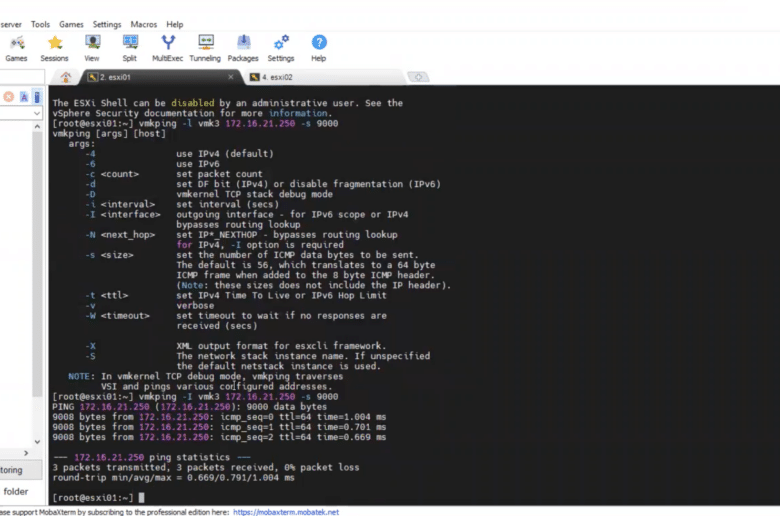Click the 'icmp_seq=2' reply line
Screen dimensions: 780x516
click(x=219, y=437)
